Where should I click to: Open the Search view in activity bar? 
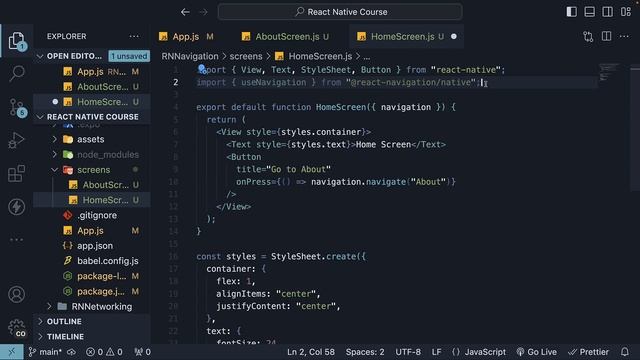[x=17, y=73]
